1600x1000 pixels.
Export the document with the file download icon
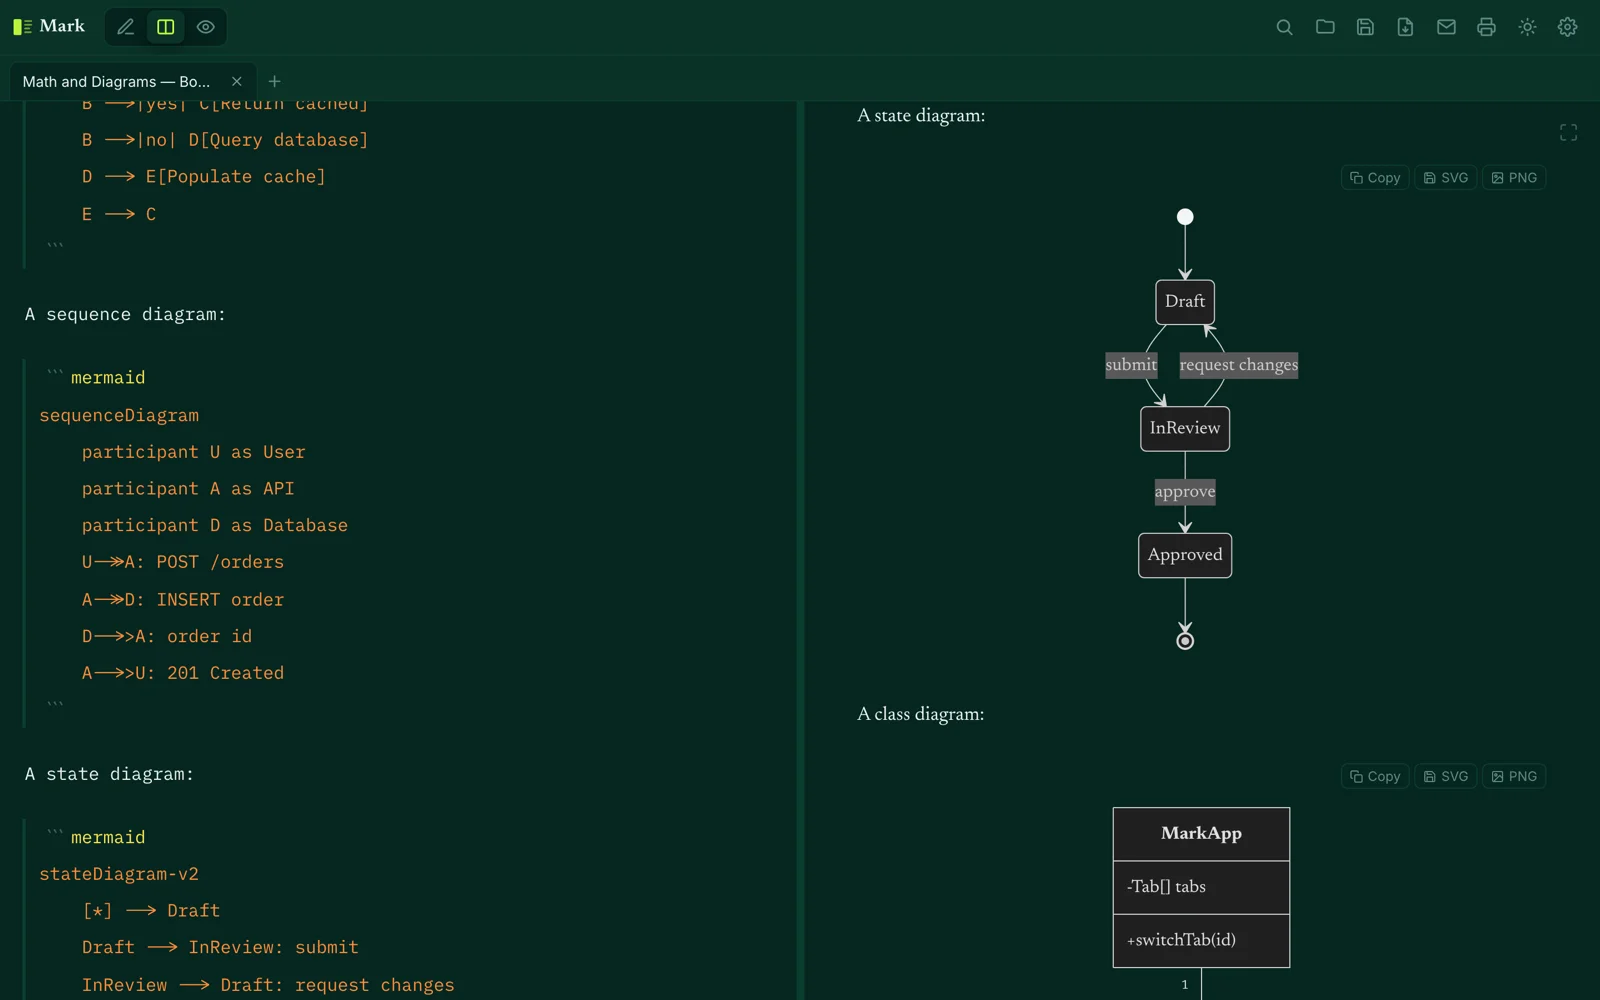point(1405,27)
